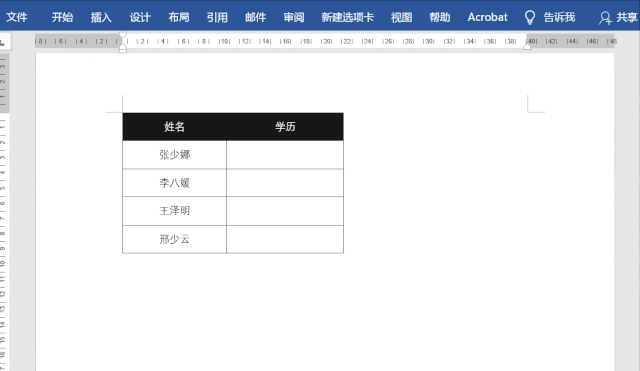Viewport: 640px width, 371px height.
Task: Click the 王泽明 table cell
Action: [x=174, y=211]
